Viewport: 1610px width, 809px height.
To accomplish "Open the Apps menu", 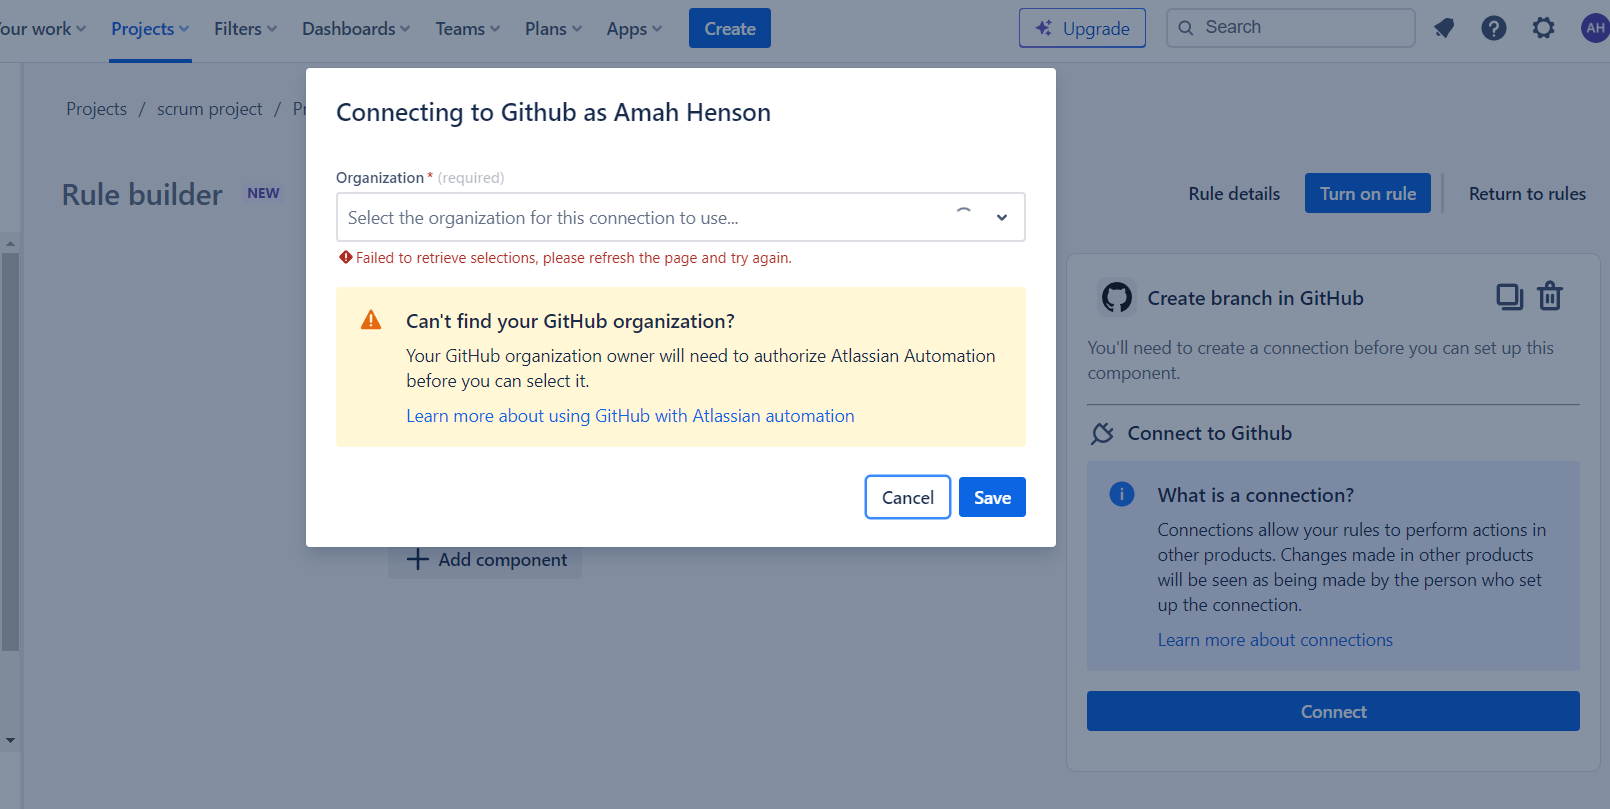I will (x=634, y=29).
